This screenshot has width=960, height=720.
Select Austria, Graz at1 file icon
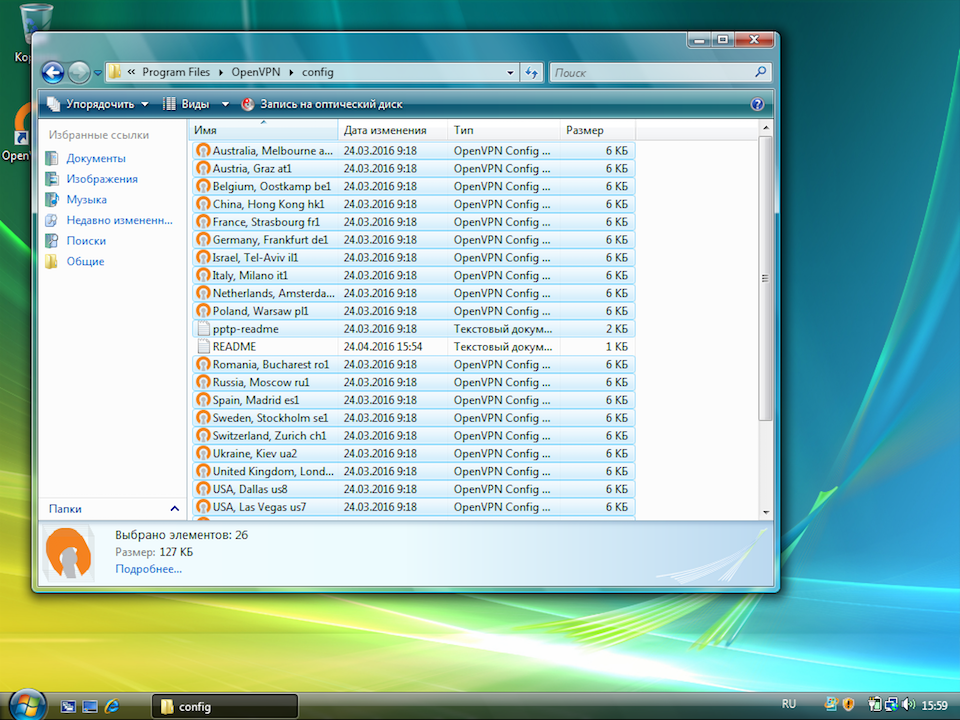coord(203,168)
